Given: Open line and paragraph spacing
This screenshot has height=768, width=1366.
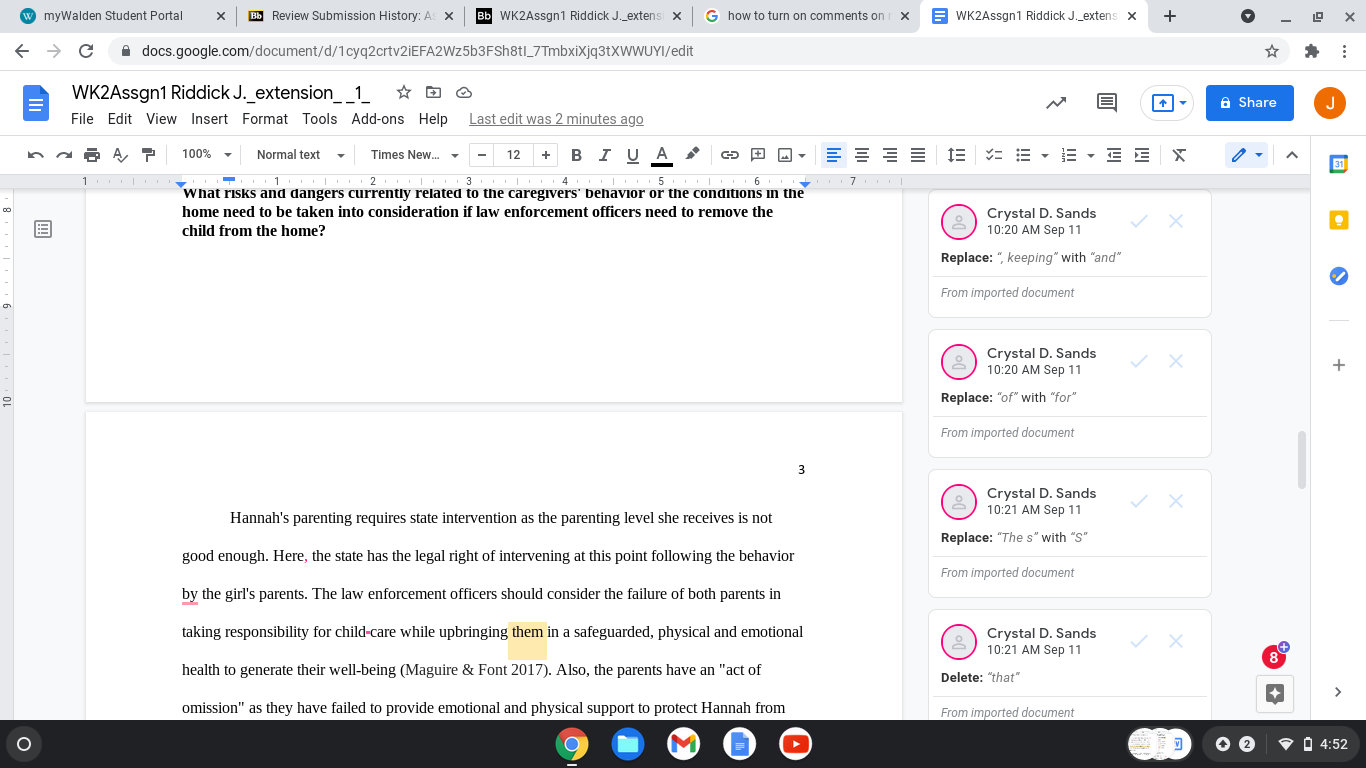Looking at the screenshot, I should pos(956,155).
